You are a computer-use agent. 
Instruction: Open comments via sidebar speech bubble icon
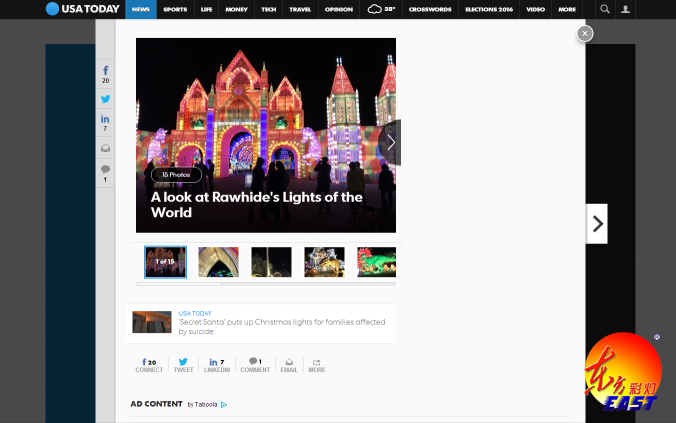click(105, 172)
